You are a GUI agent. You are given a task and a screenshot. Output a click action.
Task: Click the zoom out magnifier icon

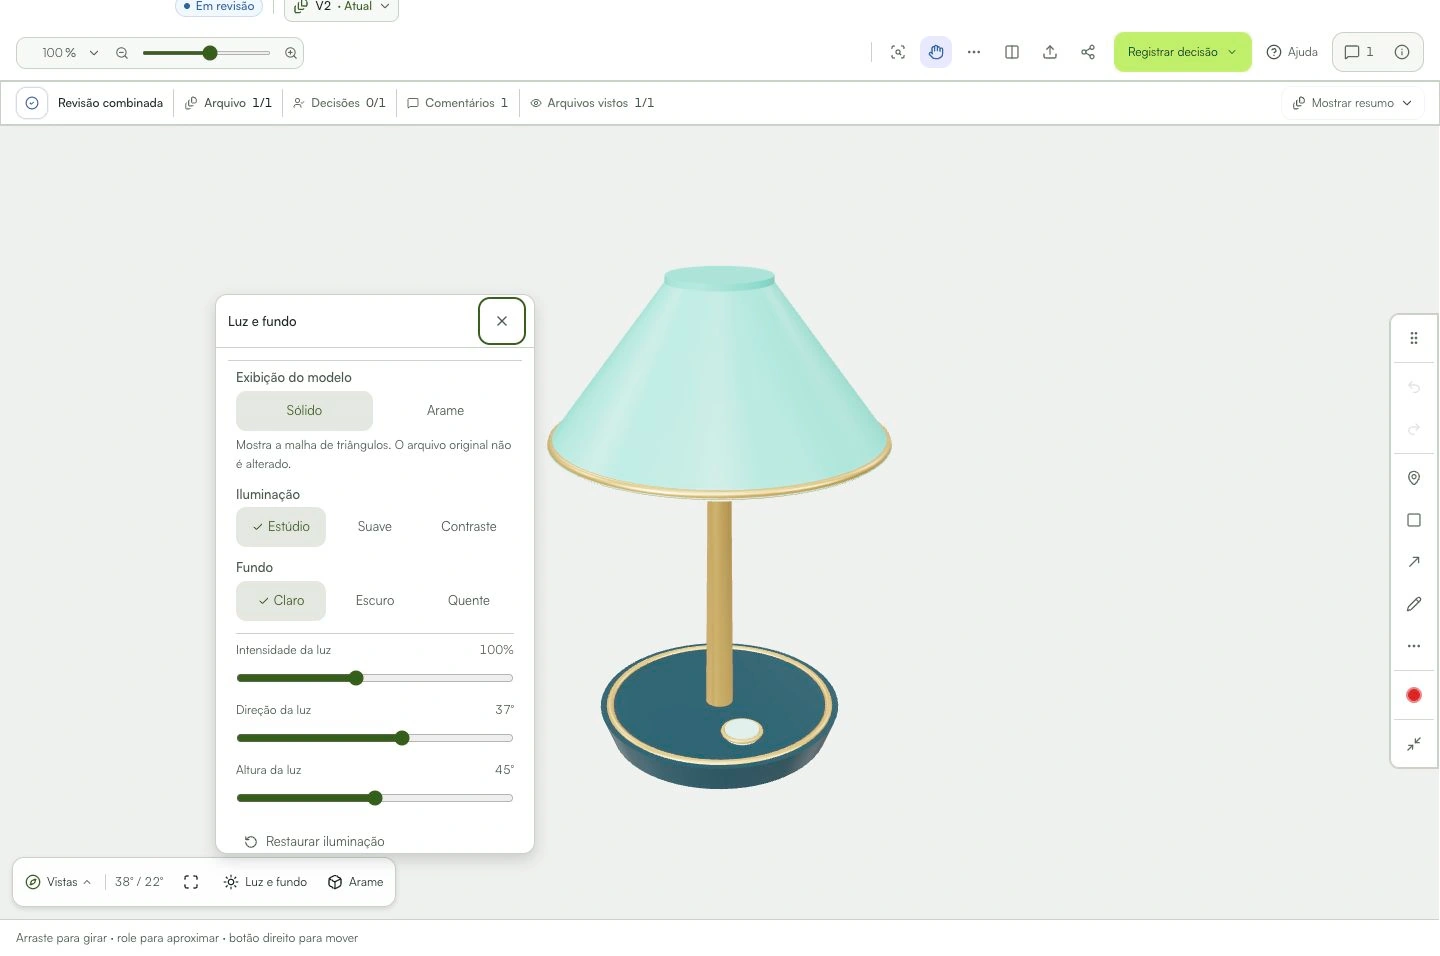(x=122, y=53)
